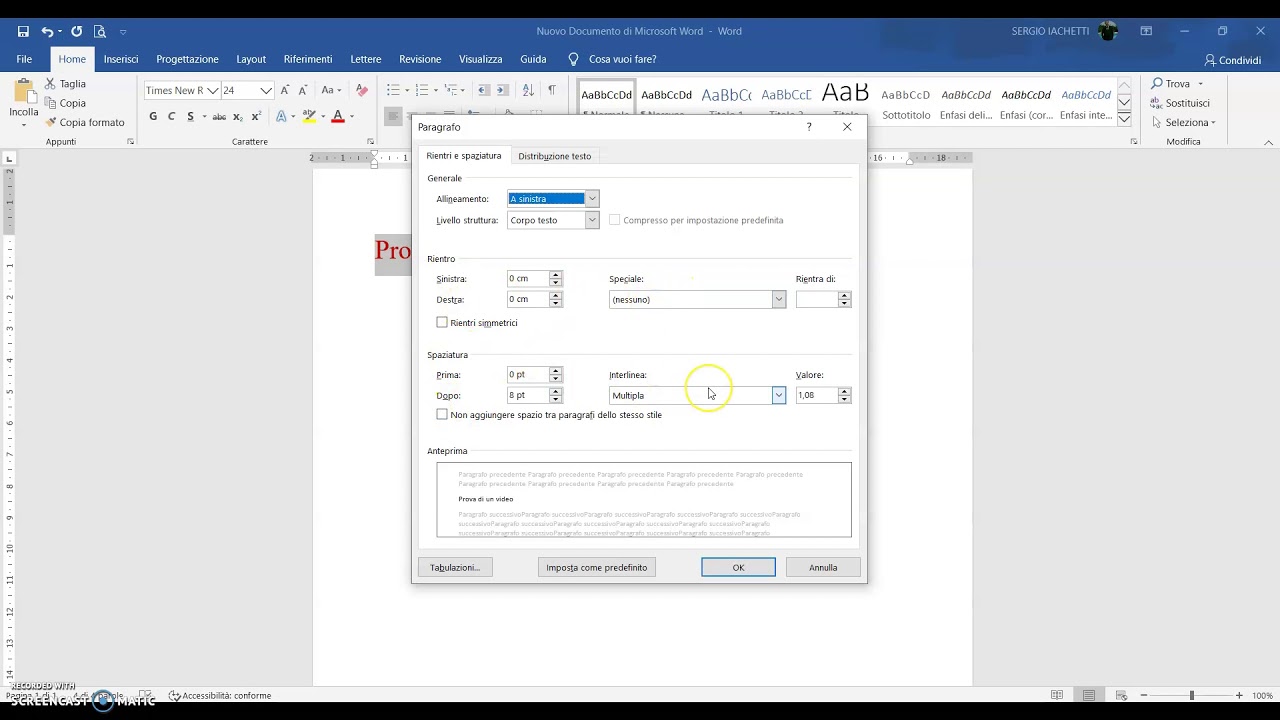The height and width of the screenshot is (720, 1280).
Task: Open the Speciale indent dropdown
Action: [x=778, y=300]
